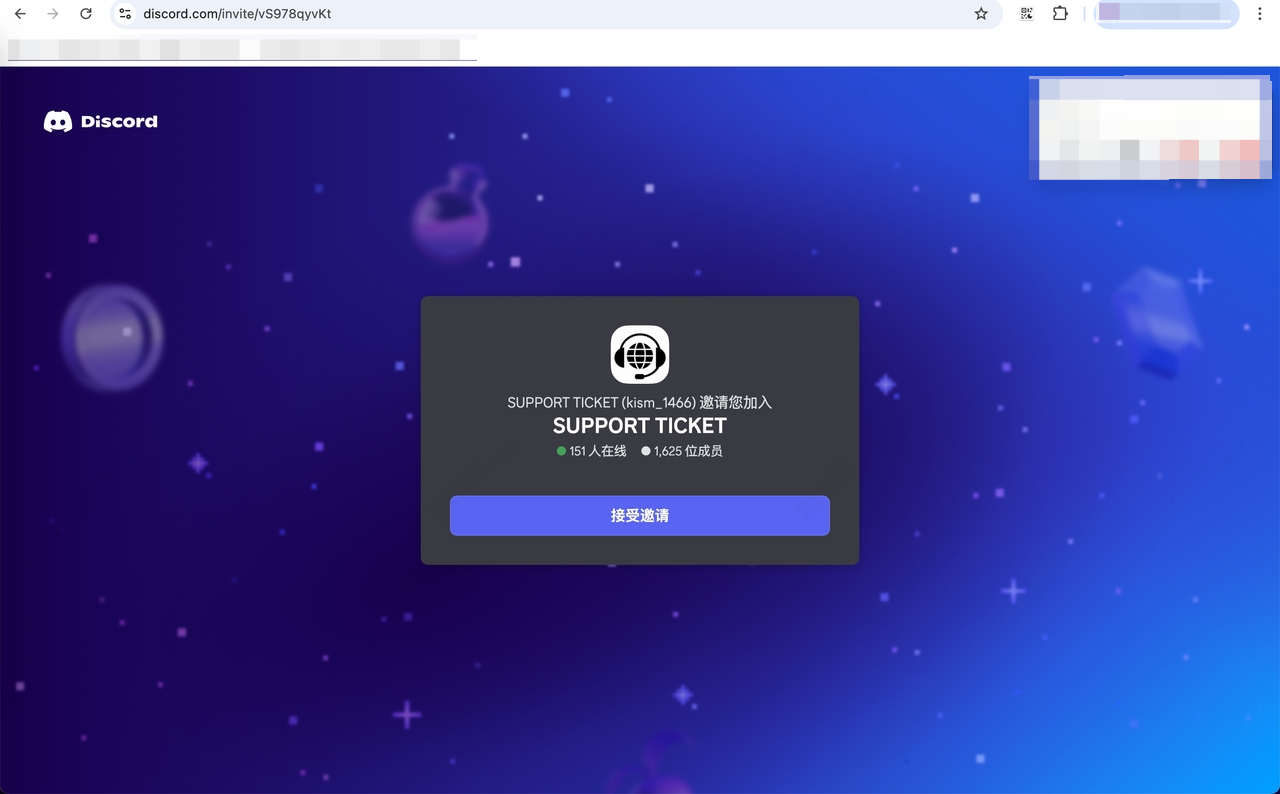Open the Extensions puzzle icon
The image size is (1280, 794).
coord(1060,14)
